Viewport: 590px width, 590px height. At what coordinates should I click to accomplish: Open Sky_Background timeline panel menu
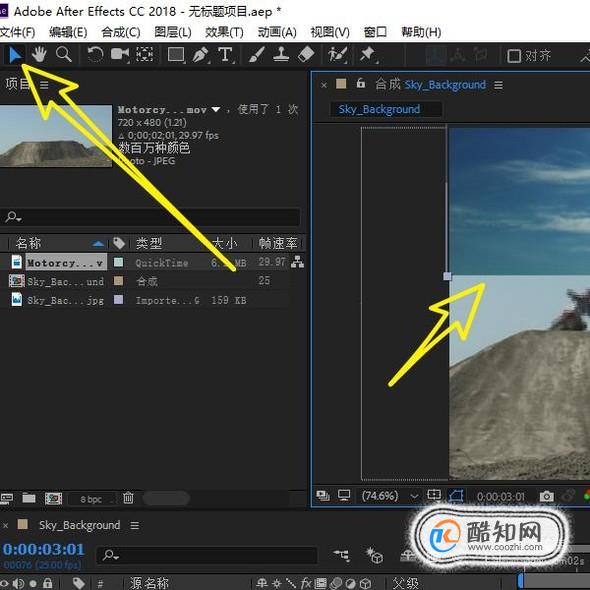135,525
